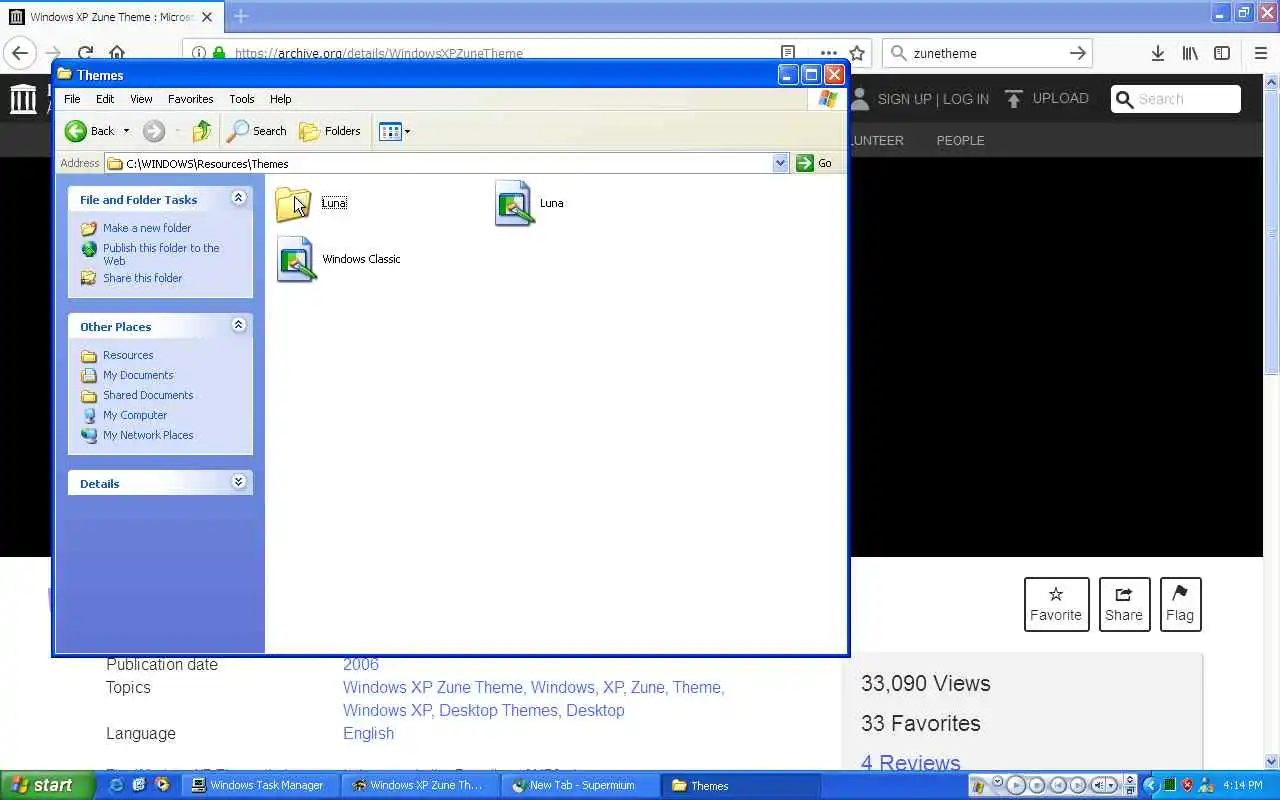Toggle browser sidebar icon
The height and width of the screenshot is (800, 1280).
1222,53
